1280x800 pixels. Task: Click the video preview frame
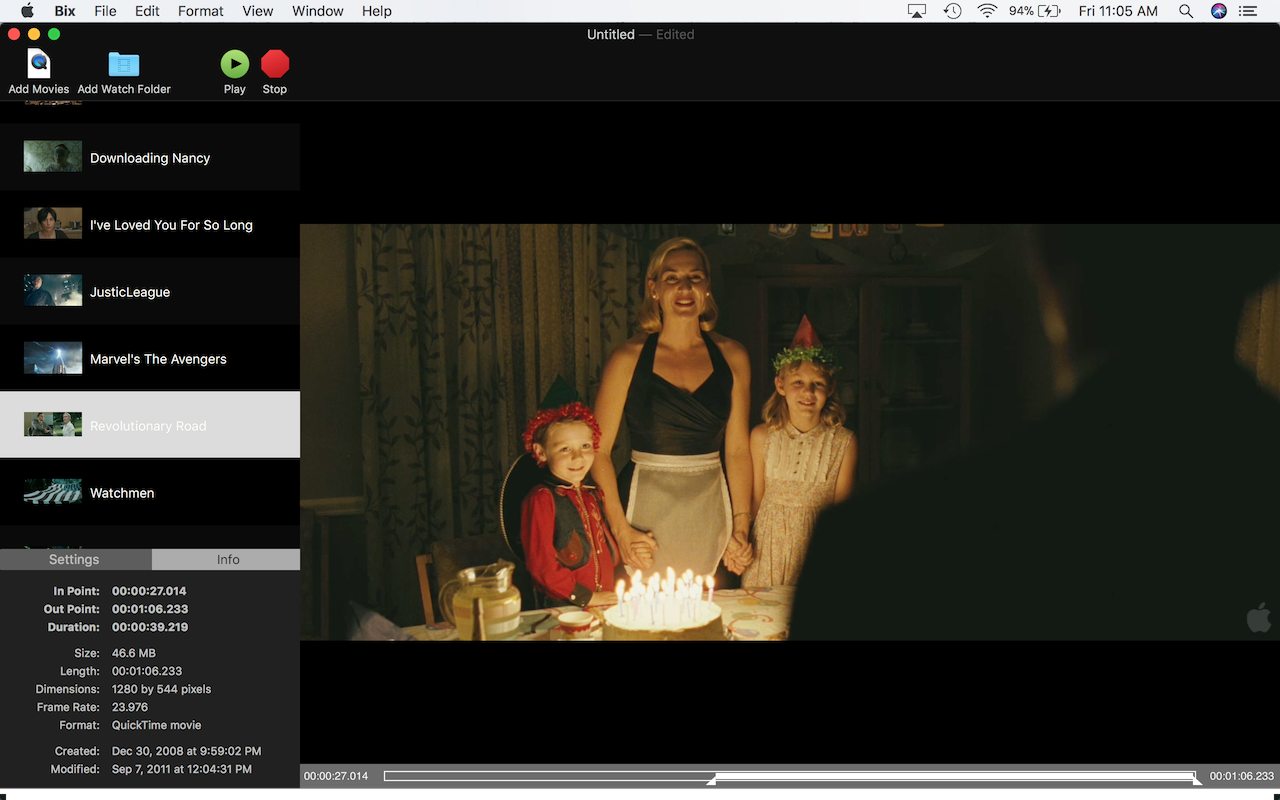point(790,432)
